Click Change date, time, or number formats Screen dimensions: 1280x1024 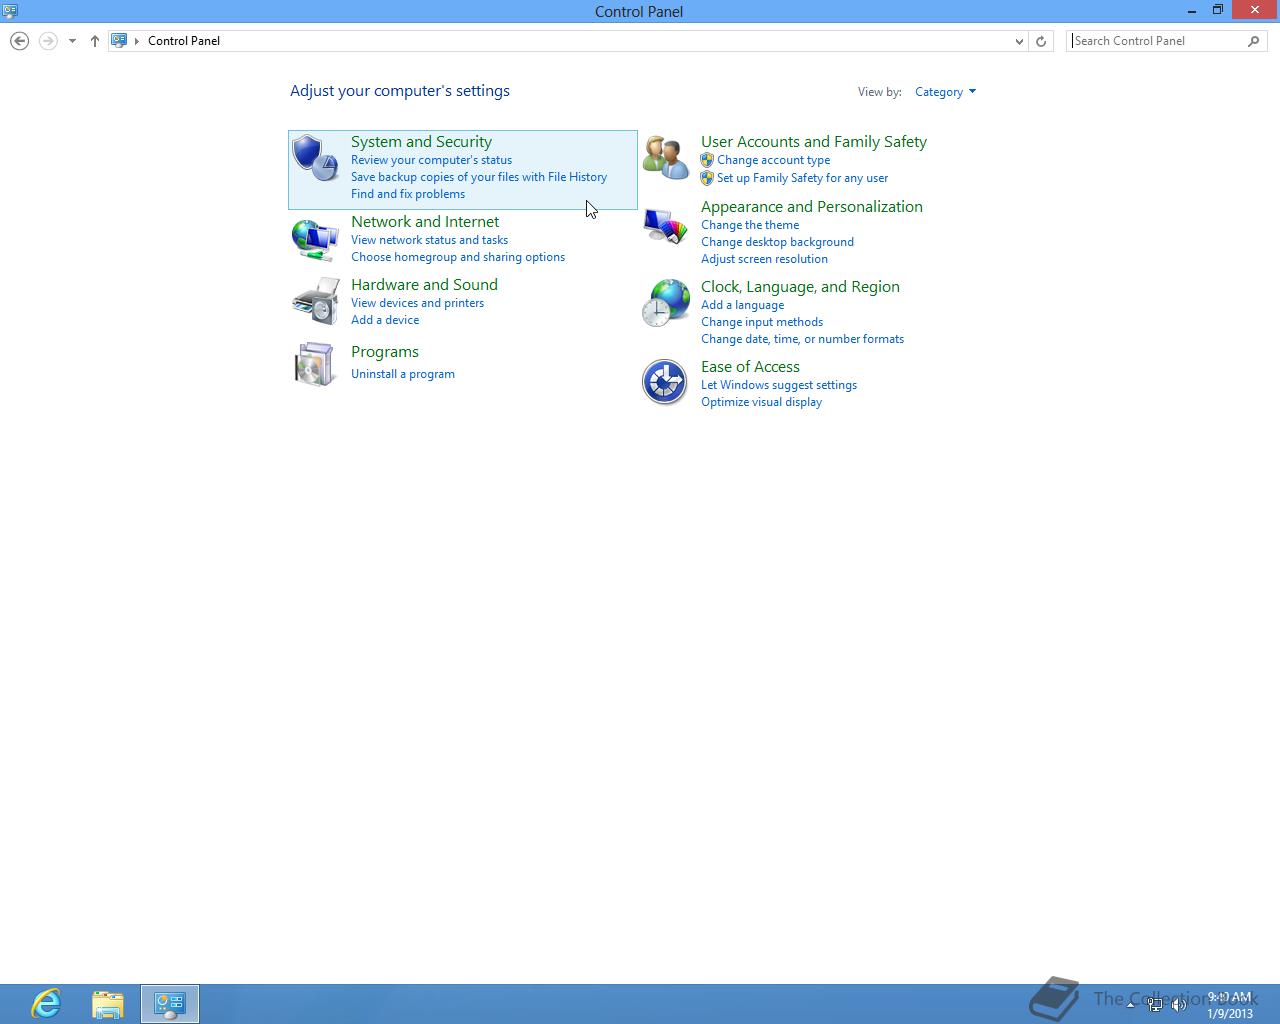click(x=802, y=339)
